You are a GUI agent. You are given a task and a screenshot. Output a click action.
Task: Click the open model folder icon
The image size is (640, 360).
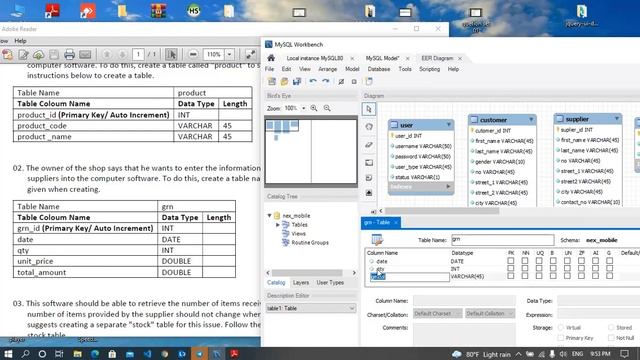click(x=284, y=81)
